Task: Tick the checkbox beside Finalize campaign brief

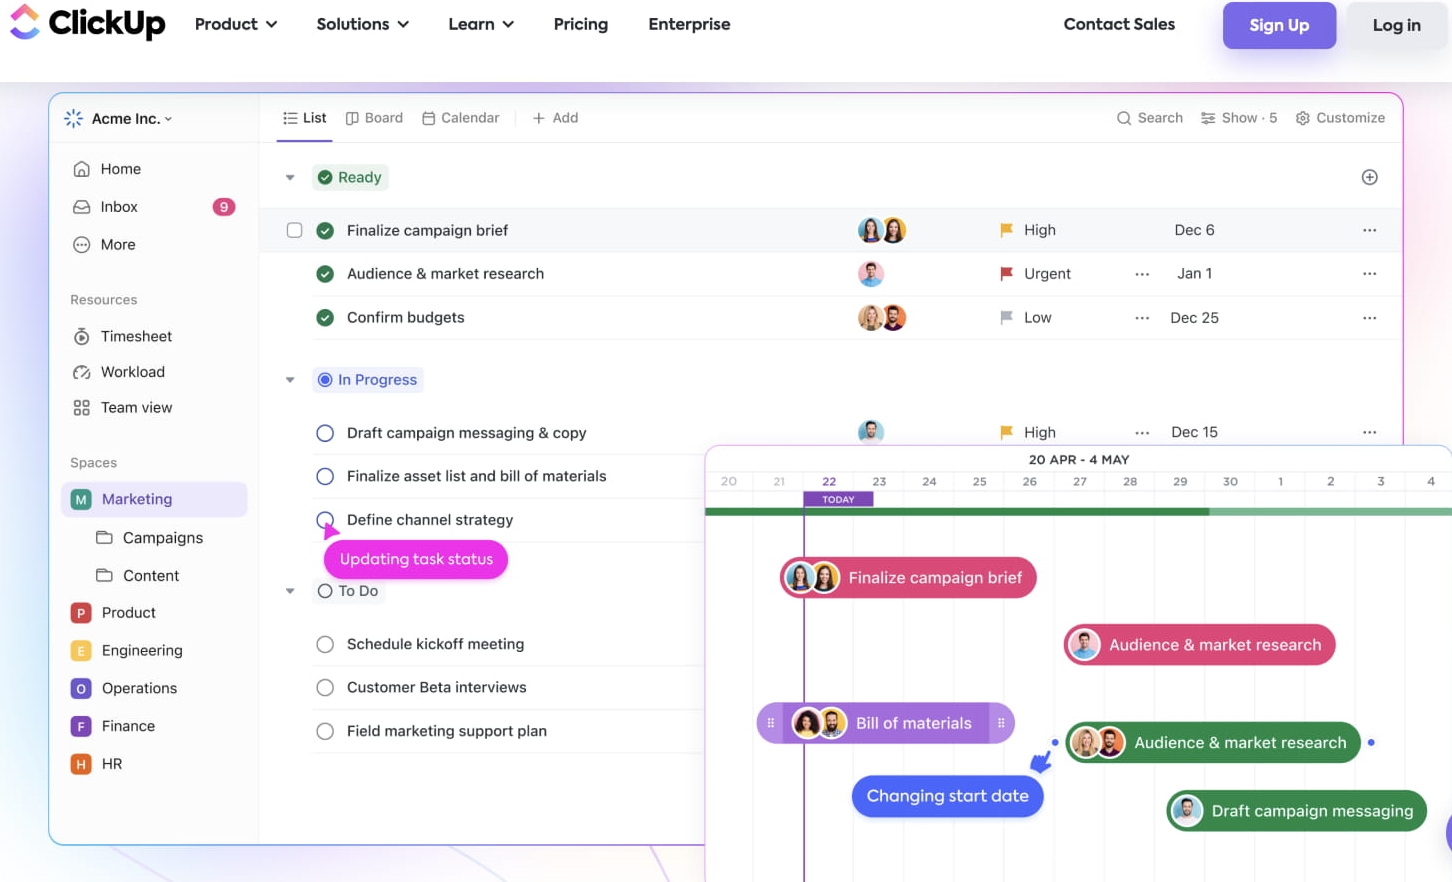Action: pyautogui.click(x=294, y=230)
